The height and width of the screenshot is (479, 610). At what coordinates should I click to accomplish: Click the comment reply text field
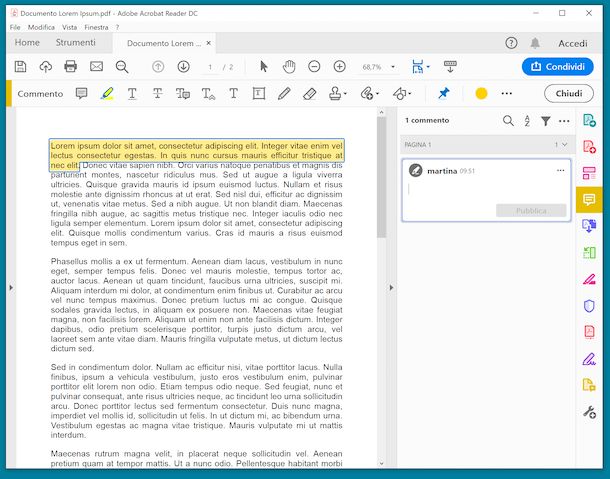click(x=486, y=190)
